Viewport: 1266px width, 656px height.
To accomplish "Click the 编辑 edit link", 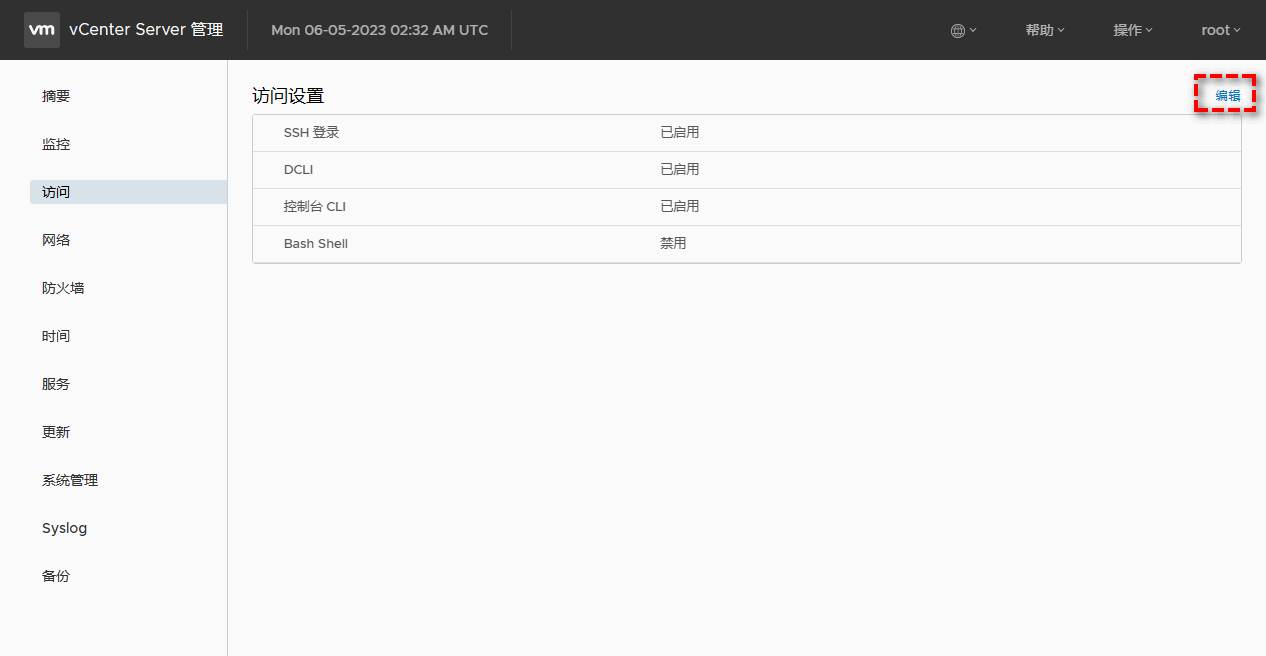I will point(1227,96).
